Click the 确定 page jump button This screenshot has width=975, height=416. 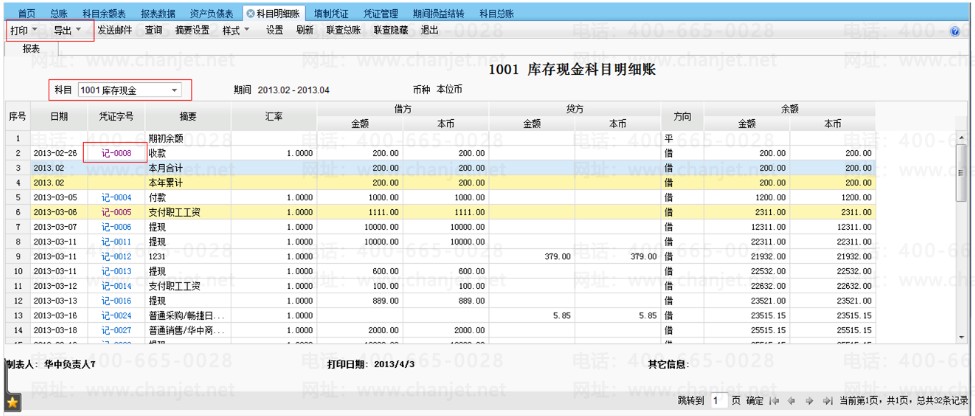(x=754, y=401)
